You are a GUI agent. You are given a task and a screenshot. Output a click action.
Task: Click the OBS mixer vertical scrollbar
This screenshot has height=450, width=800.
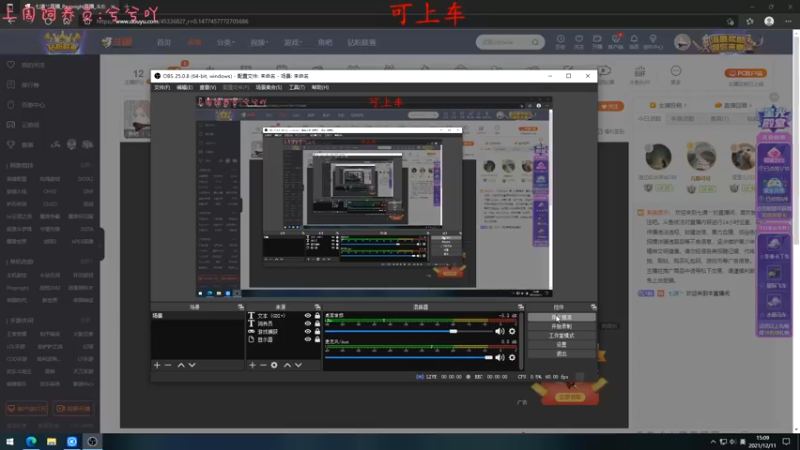(x=521, y=340)
